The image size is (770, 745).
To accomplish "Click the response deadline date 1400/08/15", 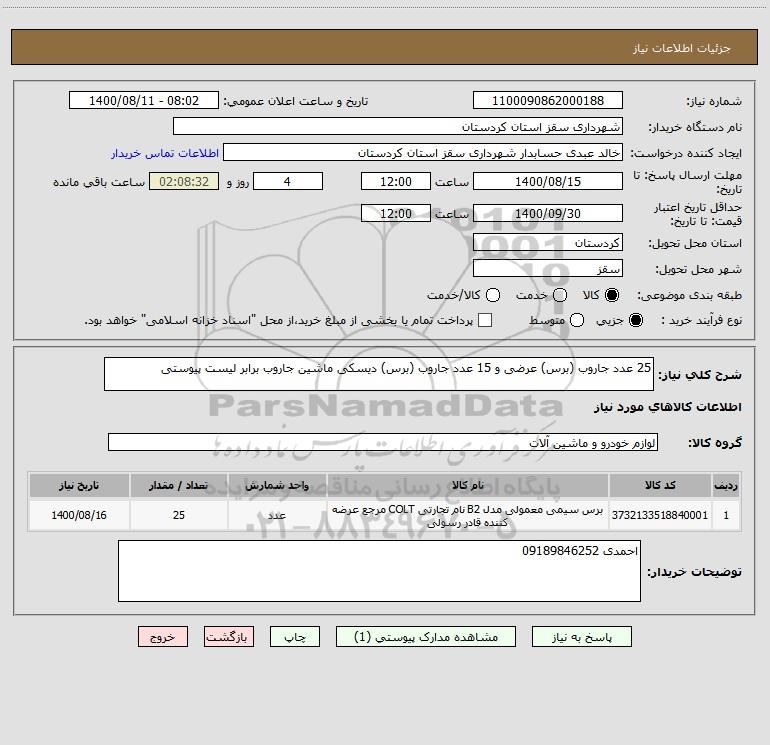I will click(548, 181).
